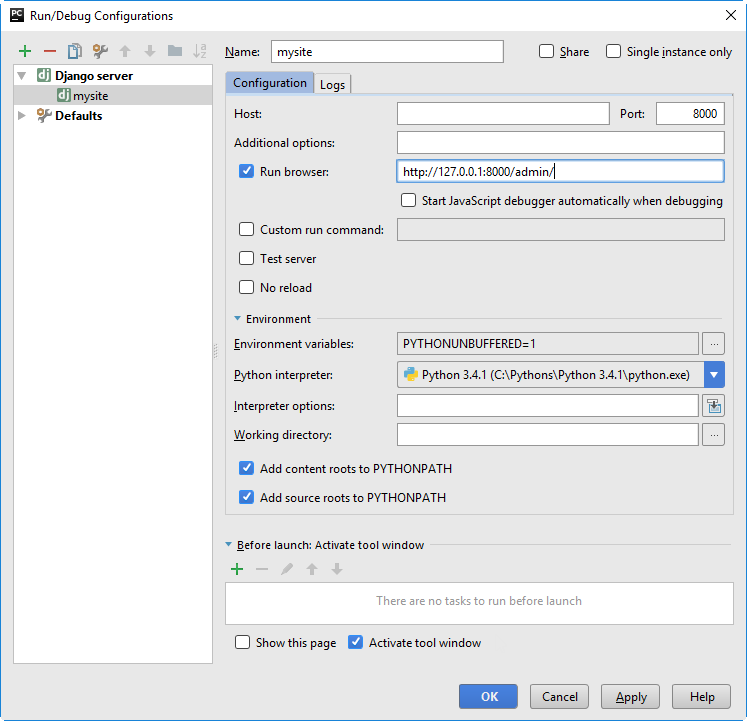The width and height of the screenshot is (747, 721).
Task: Click the Name field containing mysite
Action: [x=387, y=51]
